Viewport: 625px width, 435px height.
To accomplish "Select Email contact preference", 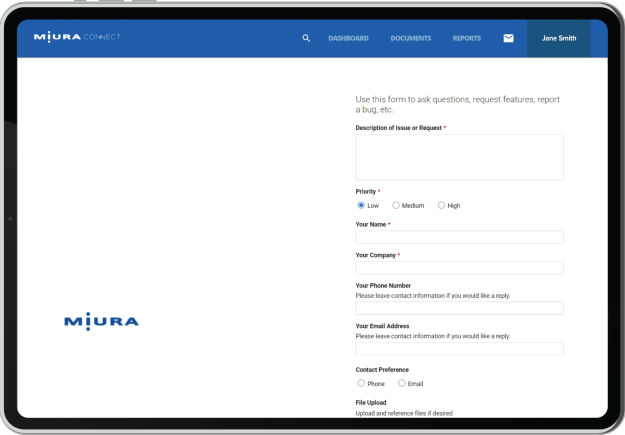I will click(x=402, y=383).
